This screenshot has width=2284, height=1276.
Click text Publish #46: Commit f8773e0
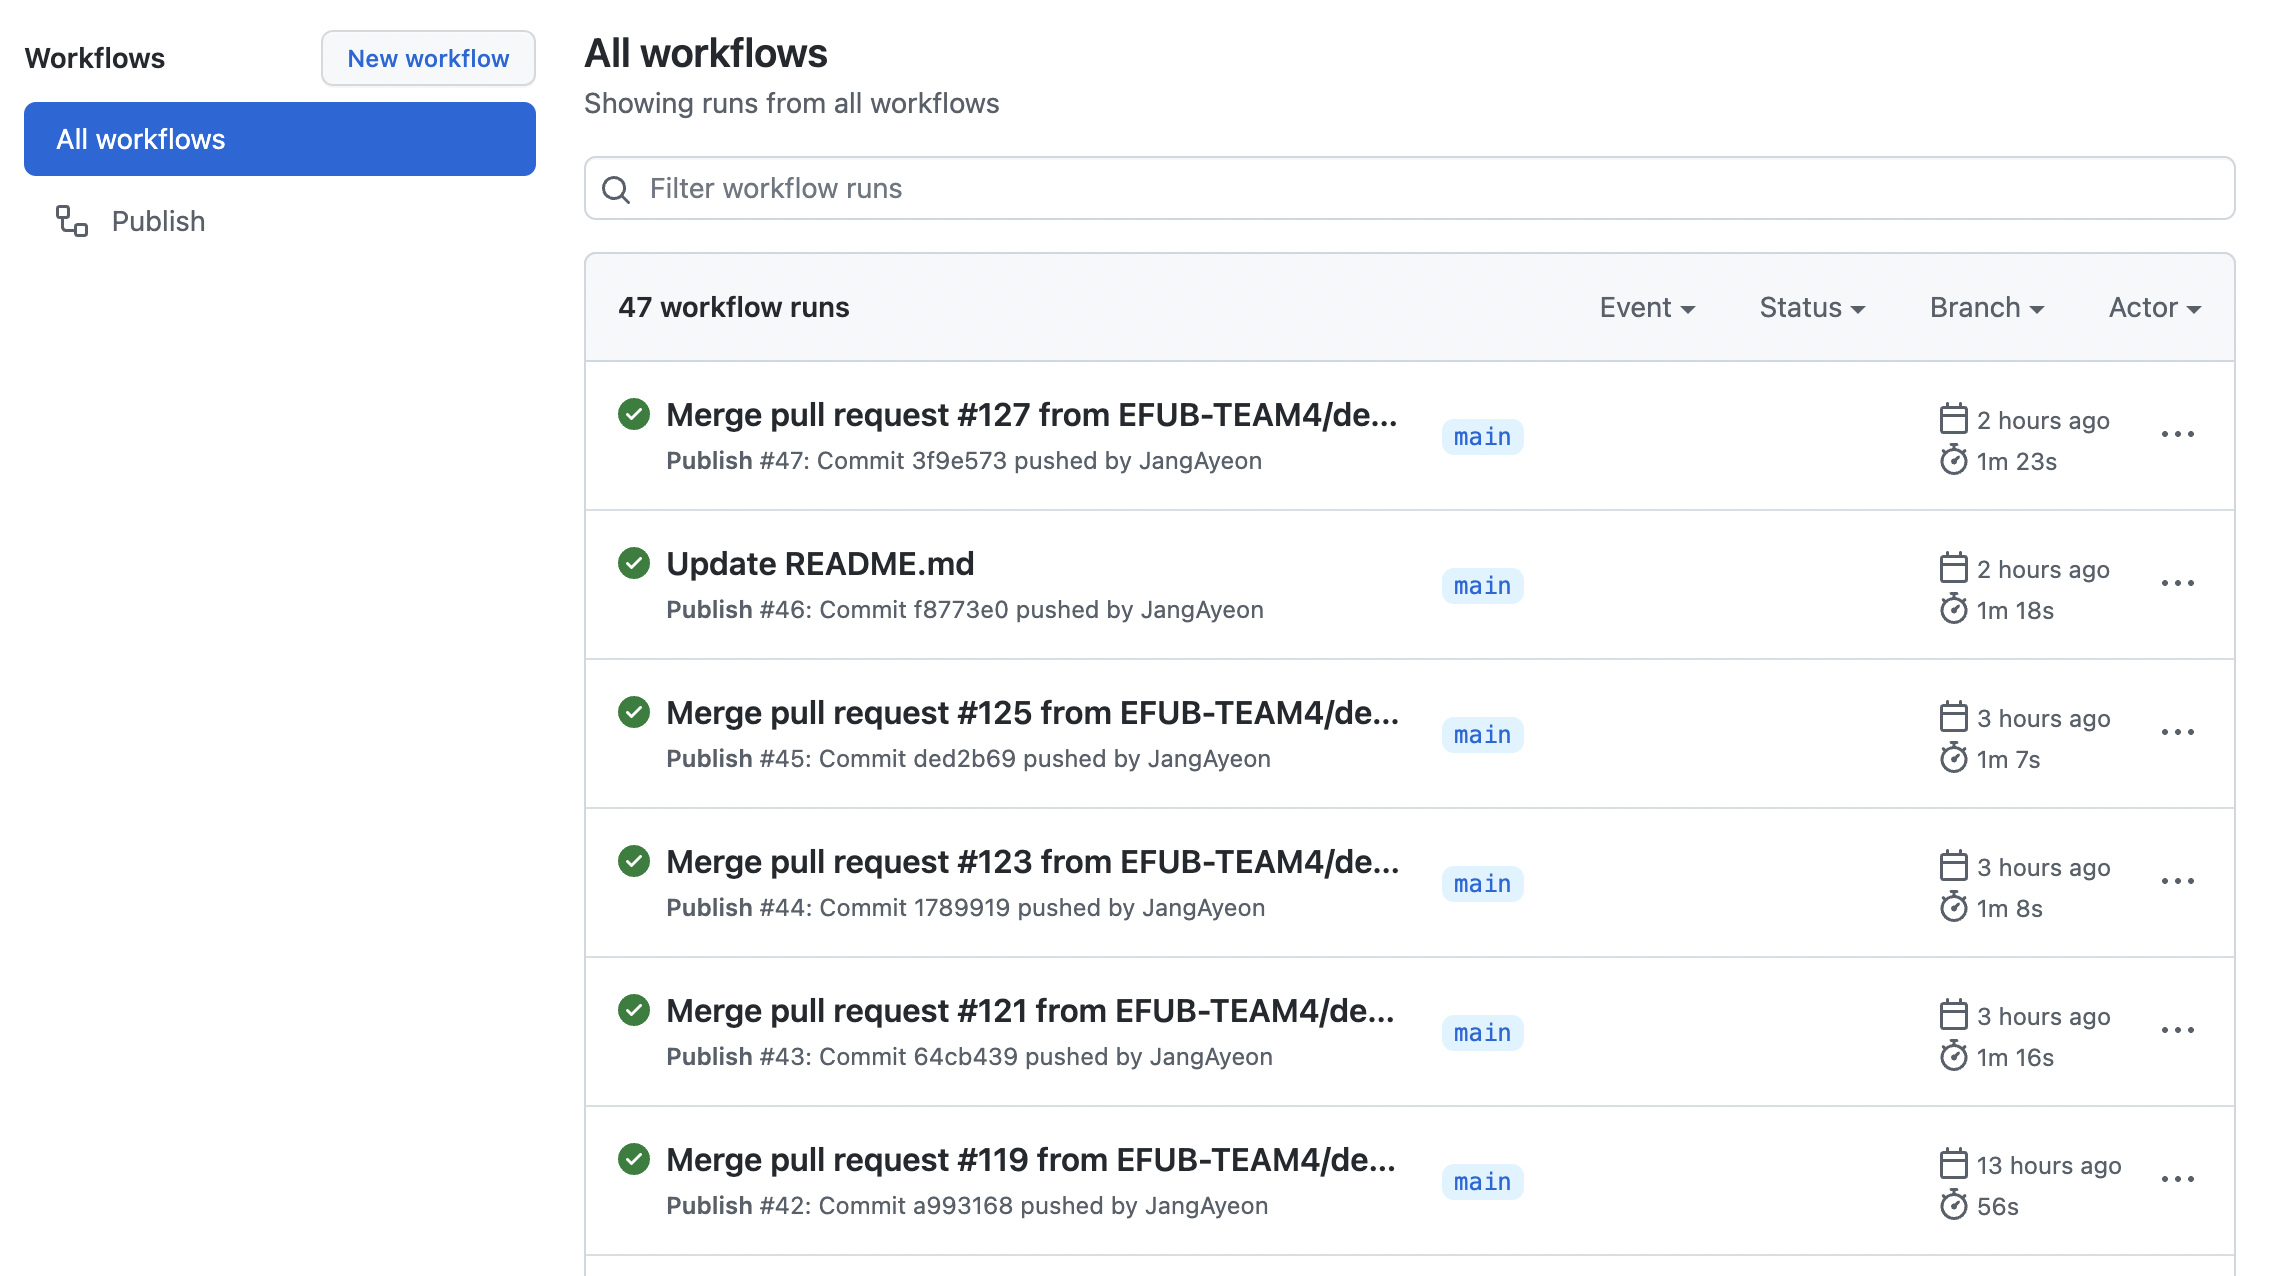(837, 610)
